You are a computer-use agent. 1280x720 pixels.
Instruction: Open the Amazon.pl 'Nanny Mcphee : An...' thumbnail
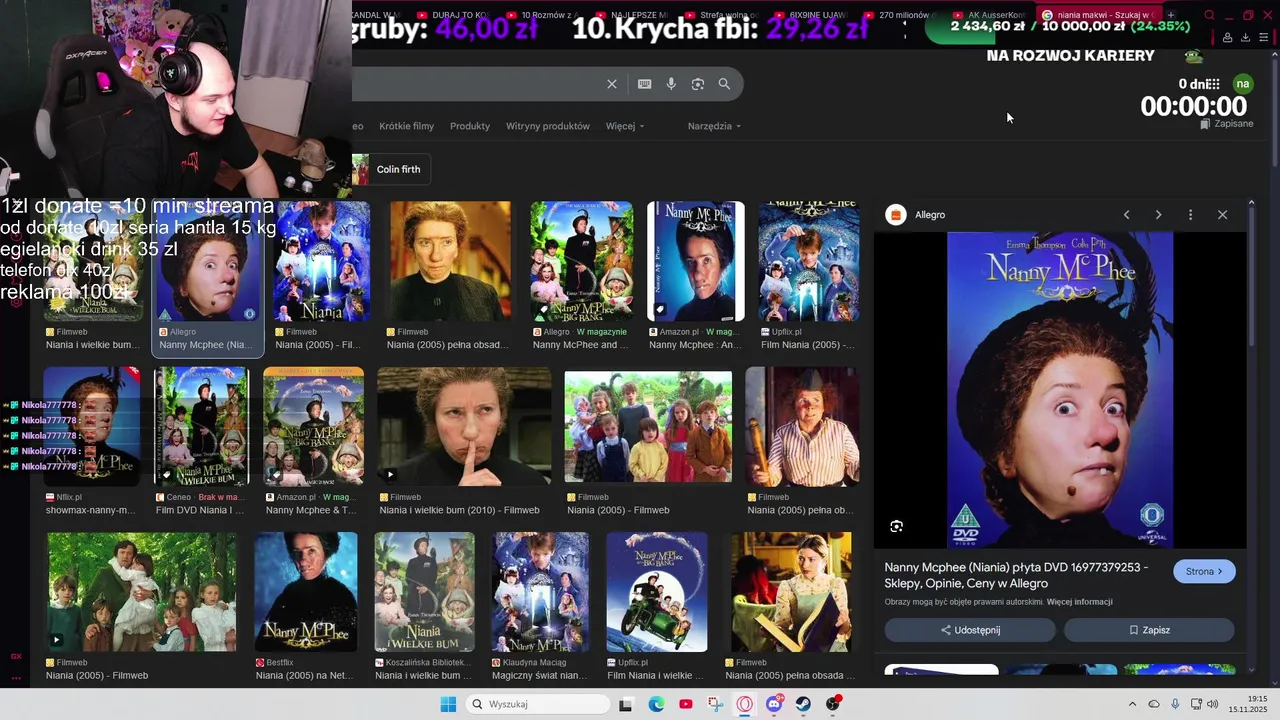(x=696, y=261)
